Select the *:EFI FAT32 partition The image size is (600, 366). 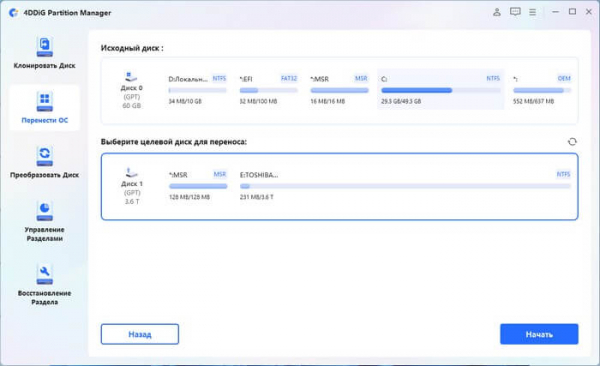[x=268, y=90]
